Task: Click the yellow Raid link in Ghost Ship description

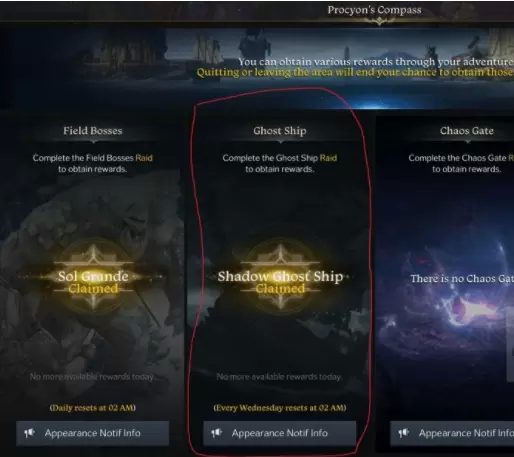Action: click(x=328, y=158)
